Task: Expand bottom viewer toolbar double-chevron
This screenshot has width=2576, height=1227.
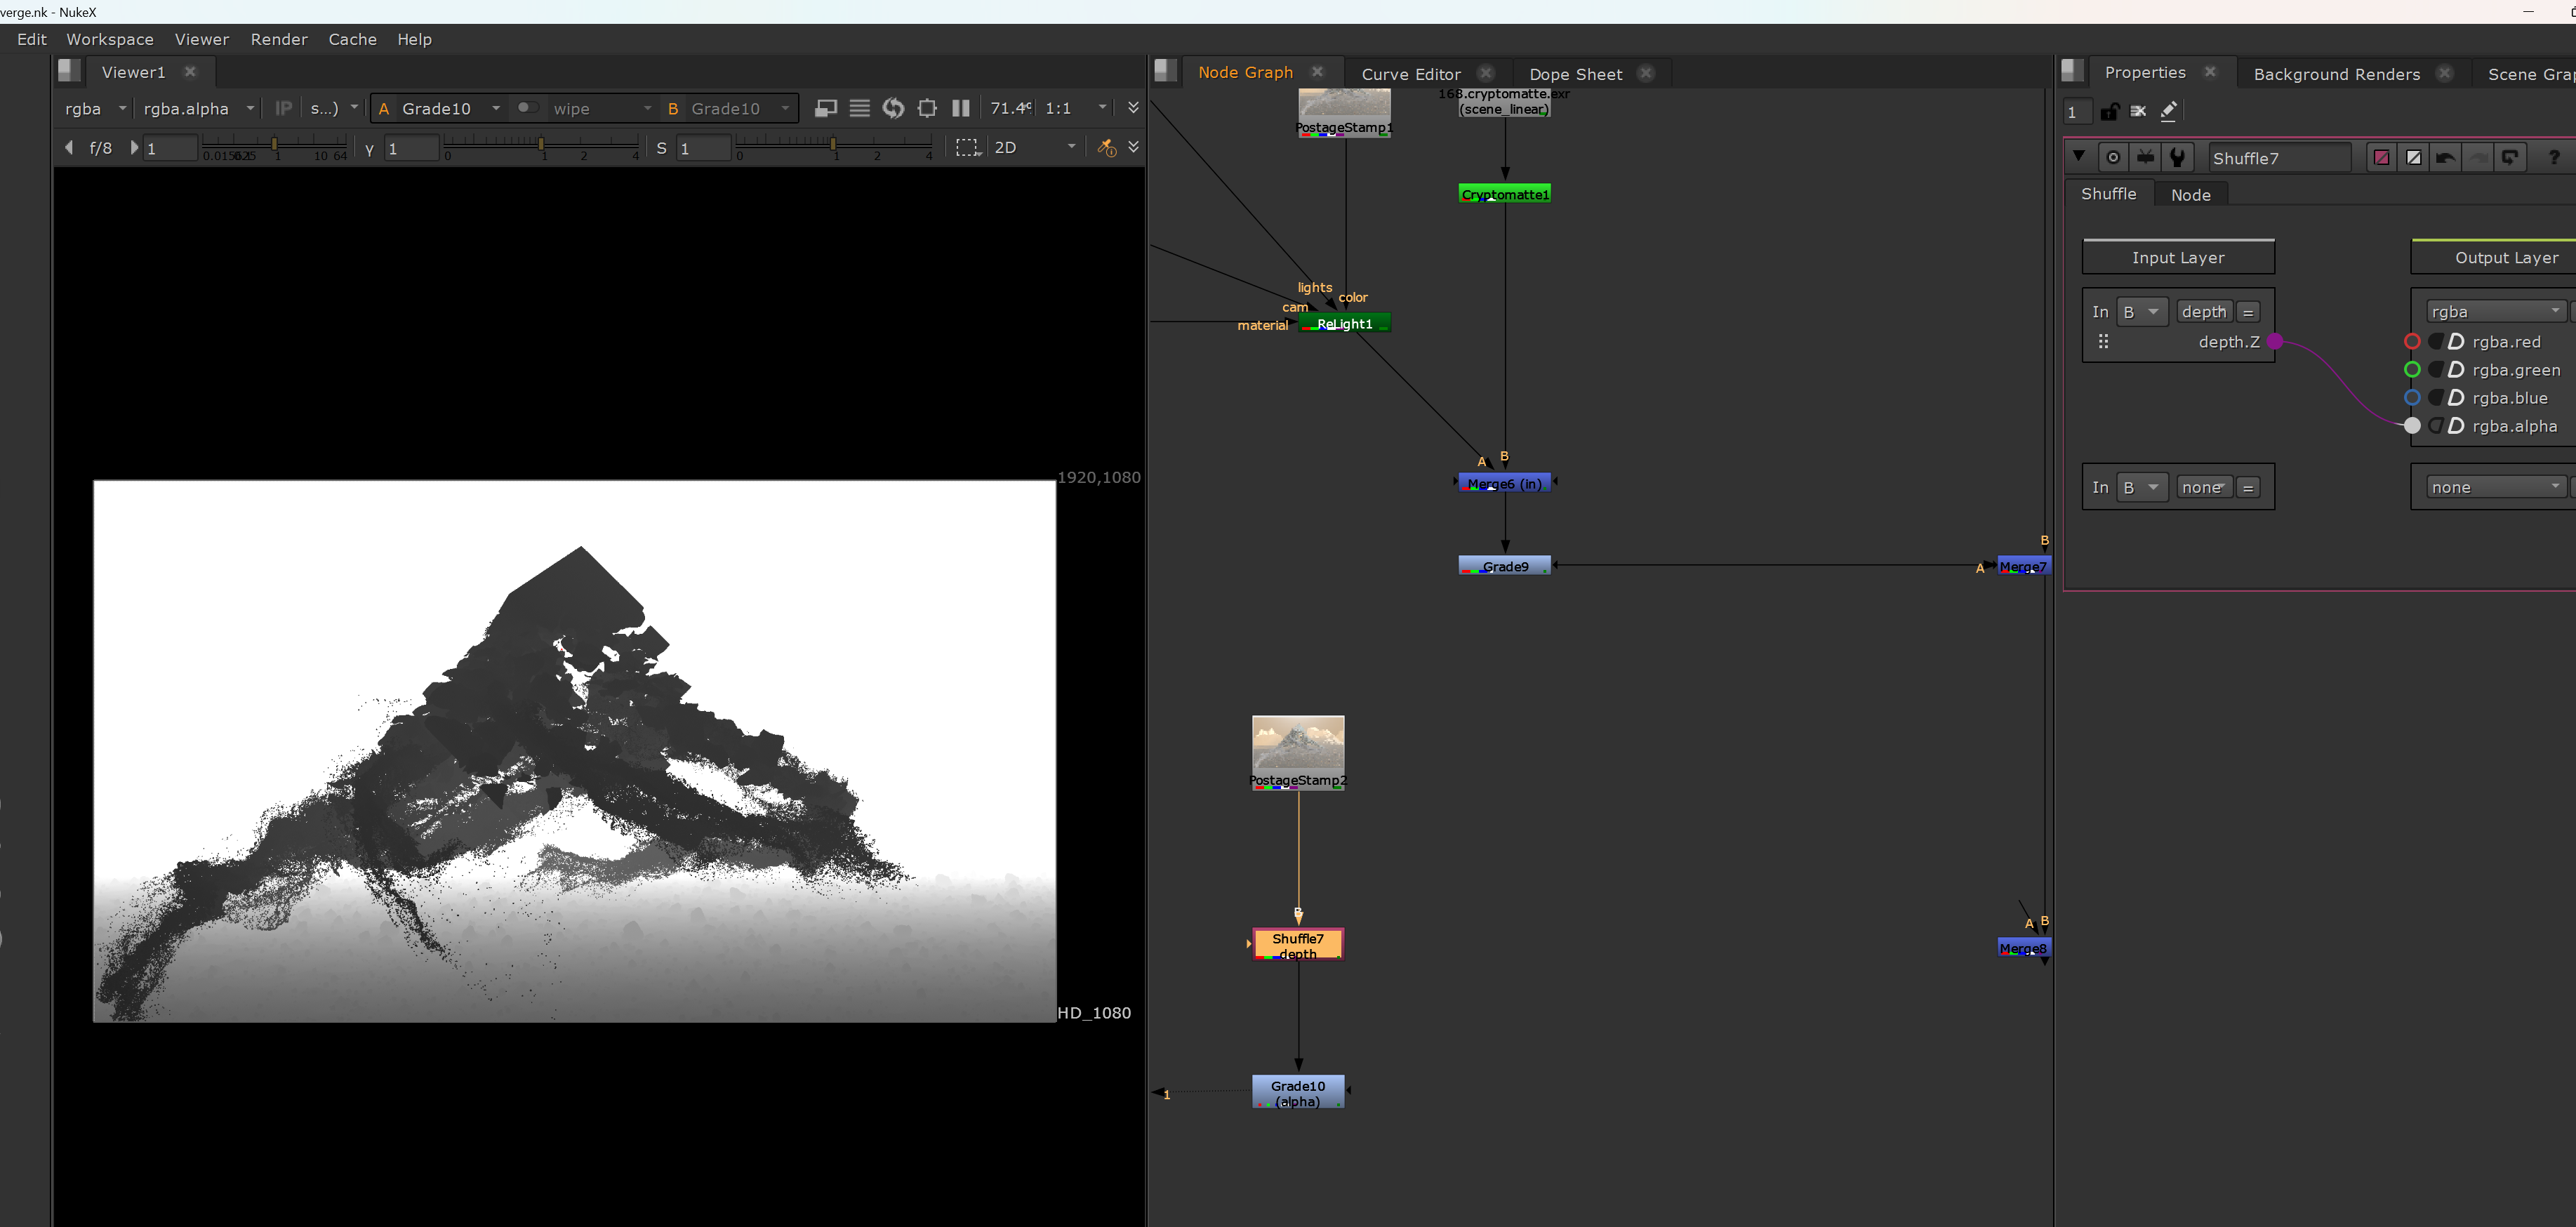Action: click(1133, 146)
